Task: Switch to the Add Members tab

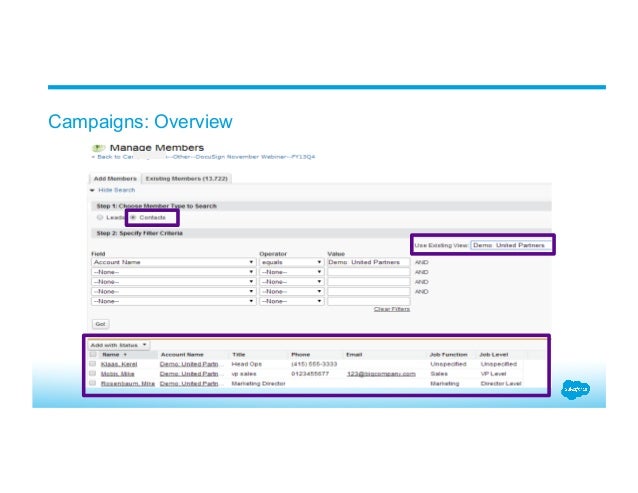Action: [x=115, y=178]
